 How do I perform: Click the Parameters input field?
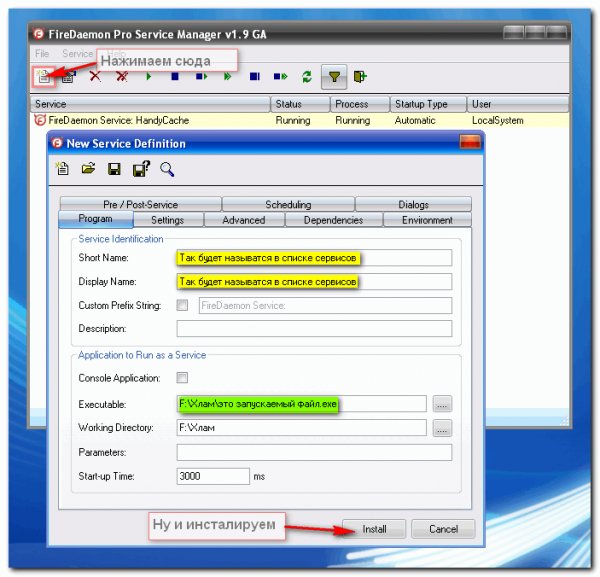(314, 452)
